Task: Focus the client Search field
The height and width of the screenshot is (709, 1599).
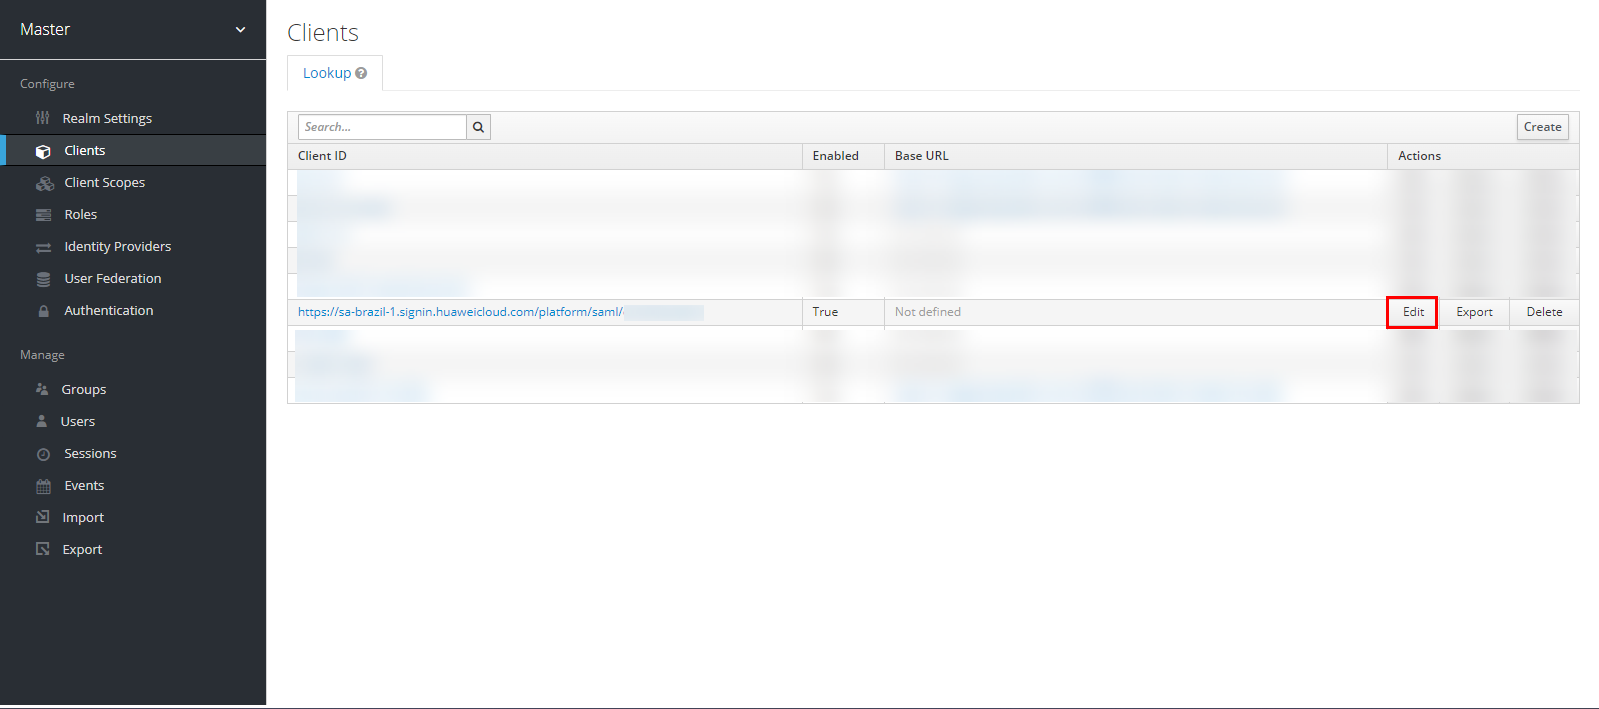Action: [x=382, y=127]
